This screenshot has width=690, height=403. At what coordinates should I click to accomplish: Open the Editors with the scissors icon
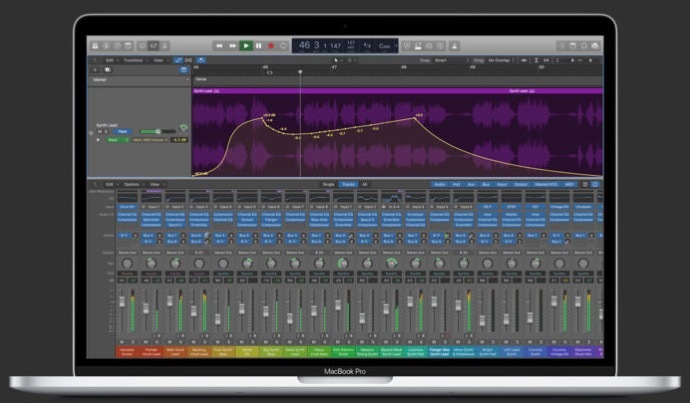tap(165, 46)
